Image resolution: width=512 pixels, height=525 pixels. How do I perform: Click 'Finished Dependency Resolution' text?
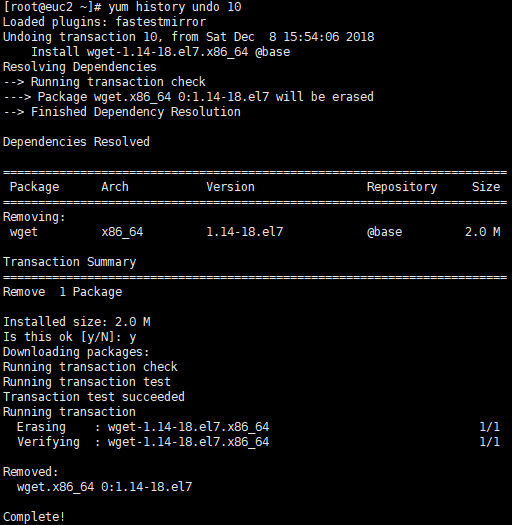pyautogui.click(x=136, y=112)
